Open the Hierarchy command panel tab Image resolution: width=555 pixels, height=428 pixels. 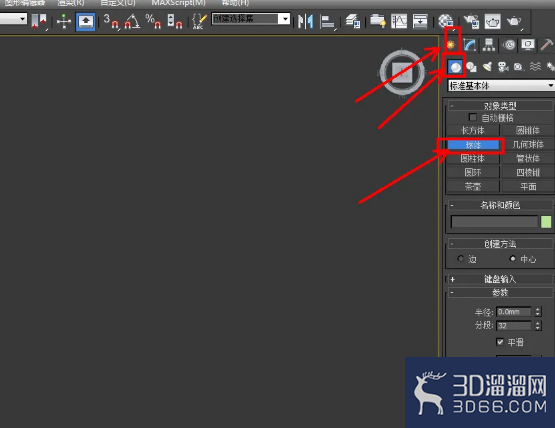pyautogui.click(x=489, y=45)
